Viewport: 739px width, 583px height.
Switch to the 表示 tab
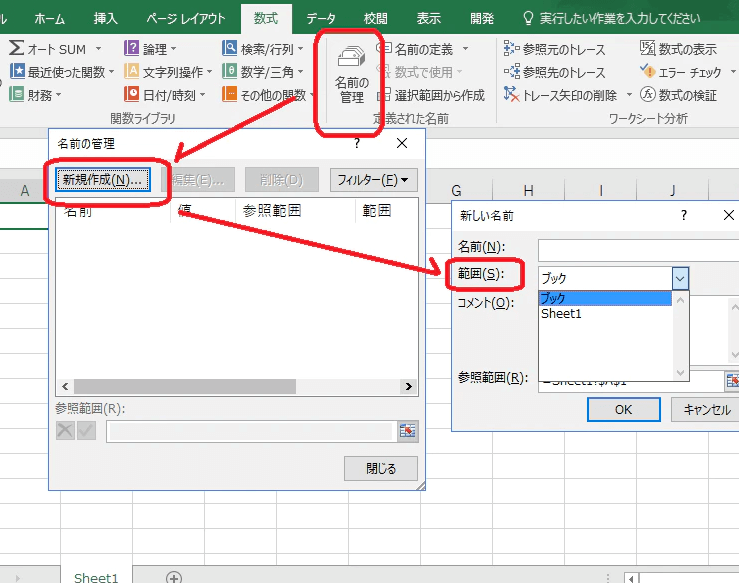point(428,18)
